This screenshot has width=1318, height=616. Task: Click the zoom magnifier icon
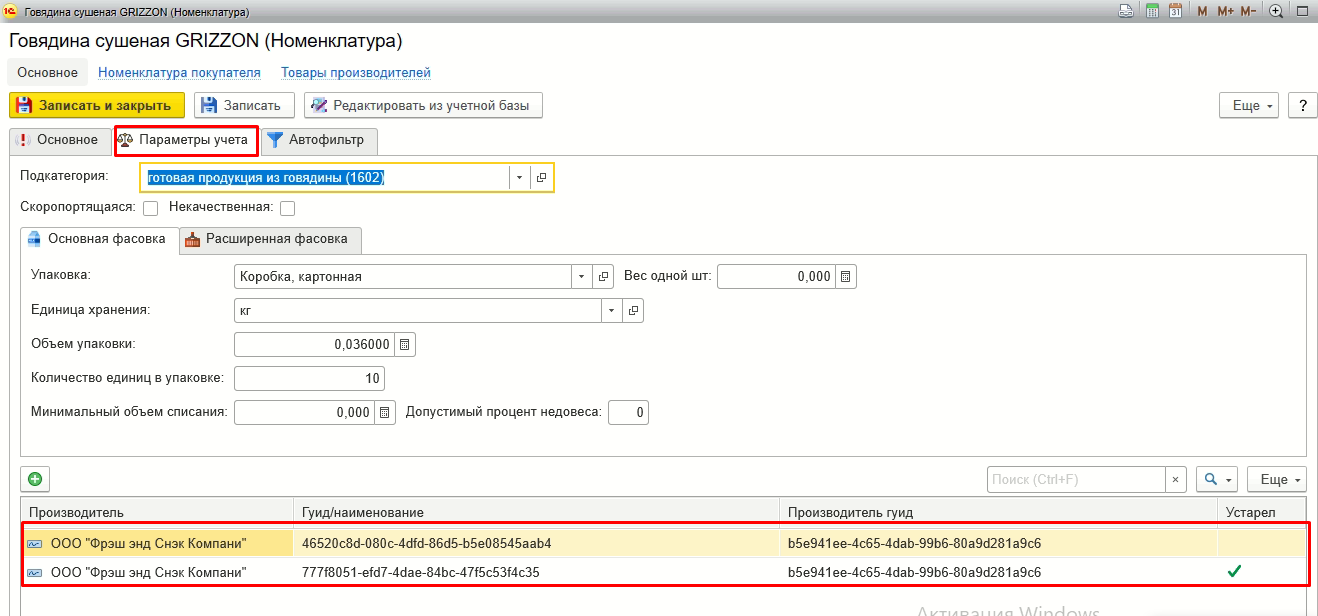click(x=1276, y=11)
